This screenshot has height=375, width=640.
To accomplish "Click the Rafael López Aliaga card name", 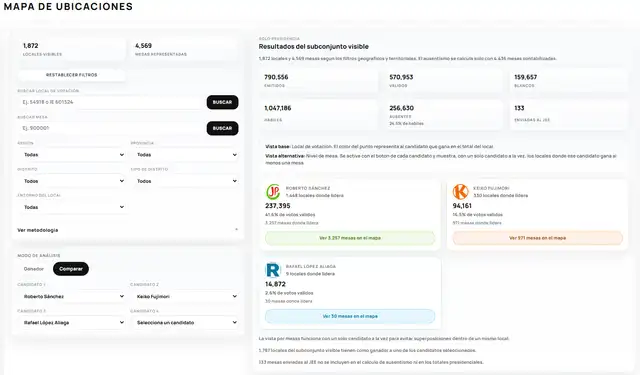I will point(311,266).
